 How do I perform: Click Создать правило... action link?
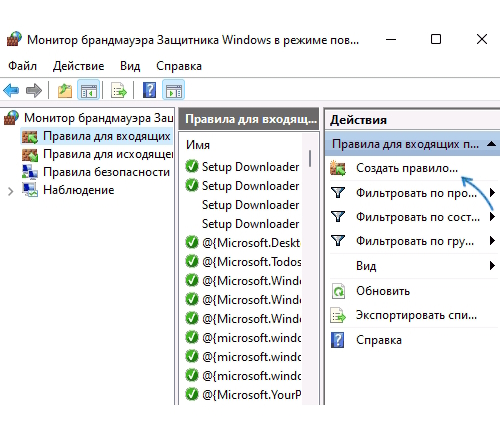[407, 168]
